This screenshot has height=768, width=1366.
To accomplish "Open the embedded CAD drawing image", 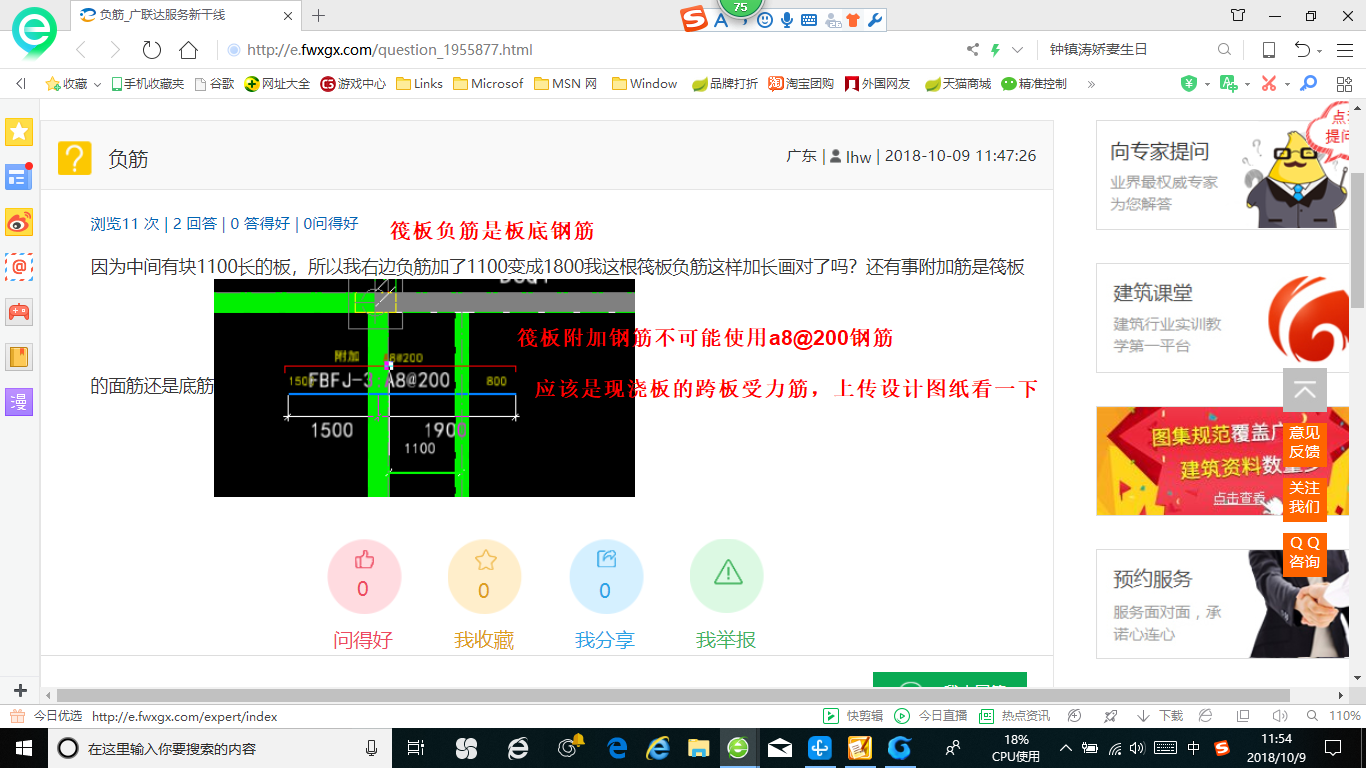I will 424,388.
